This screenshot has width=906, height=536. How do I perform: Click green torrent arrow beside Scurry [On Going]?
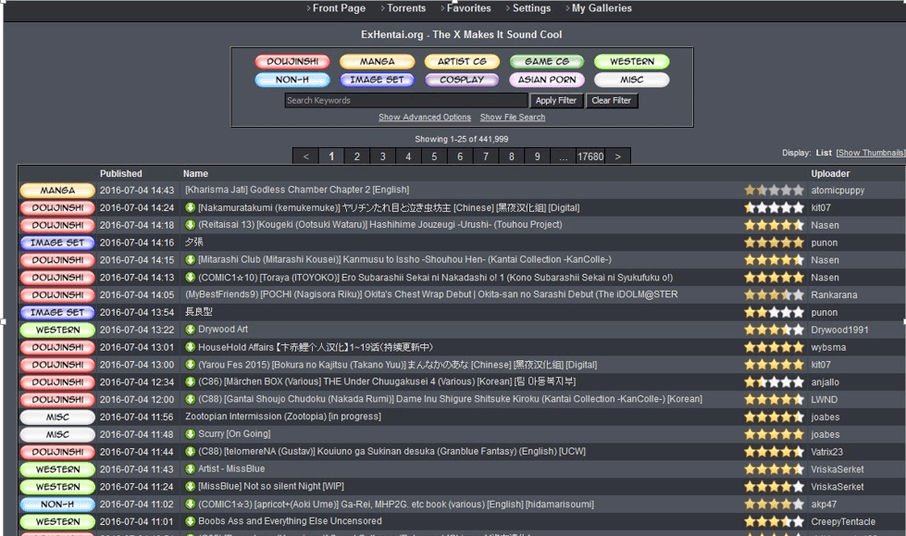(x=190, y=435)
